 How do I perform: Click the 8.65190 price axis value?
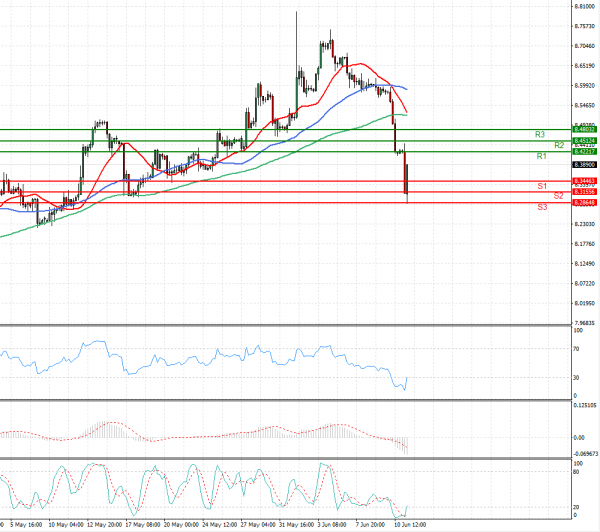[585, 66]
